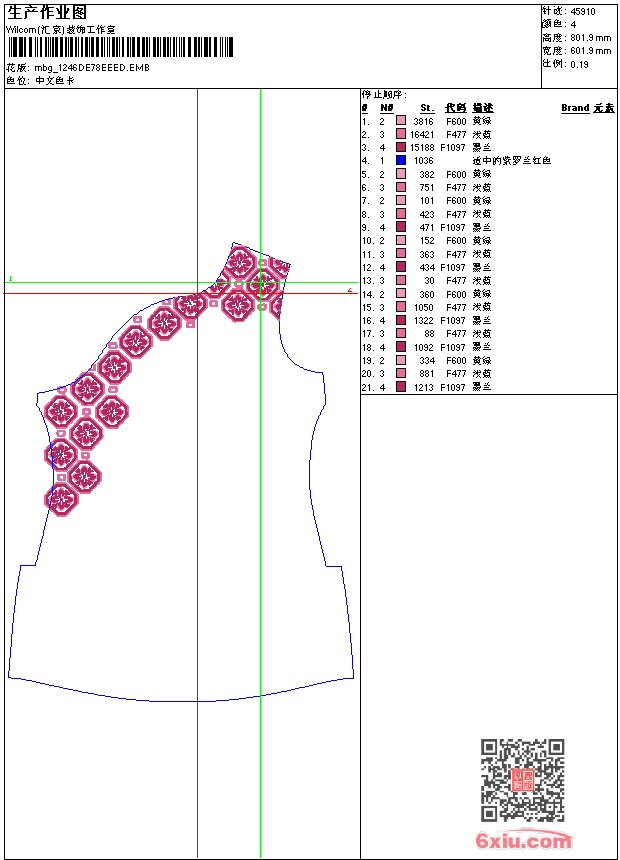Click the red arrow marker on horizontal guide
Image resolution: width=620 pixels, height=860 pixels.
[350, 290]
